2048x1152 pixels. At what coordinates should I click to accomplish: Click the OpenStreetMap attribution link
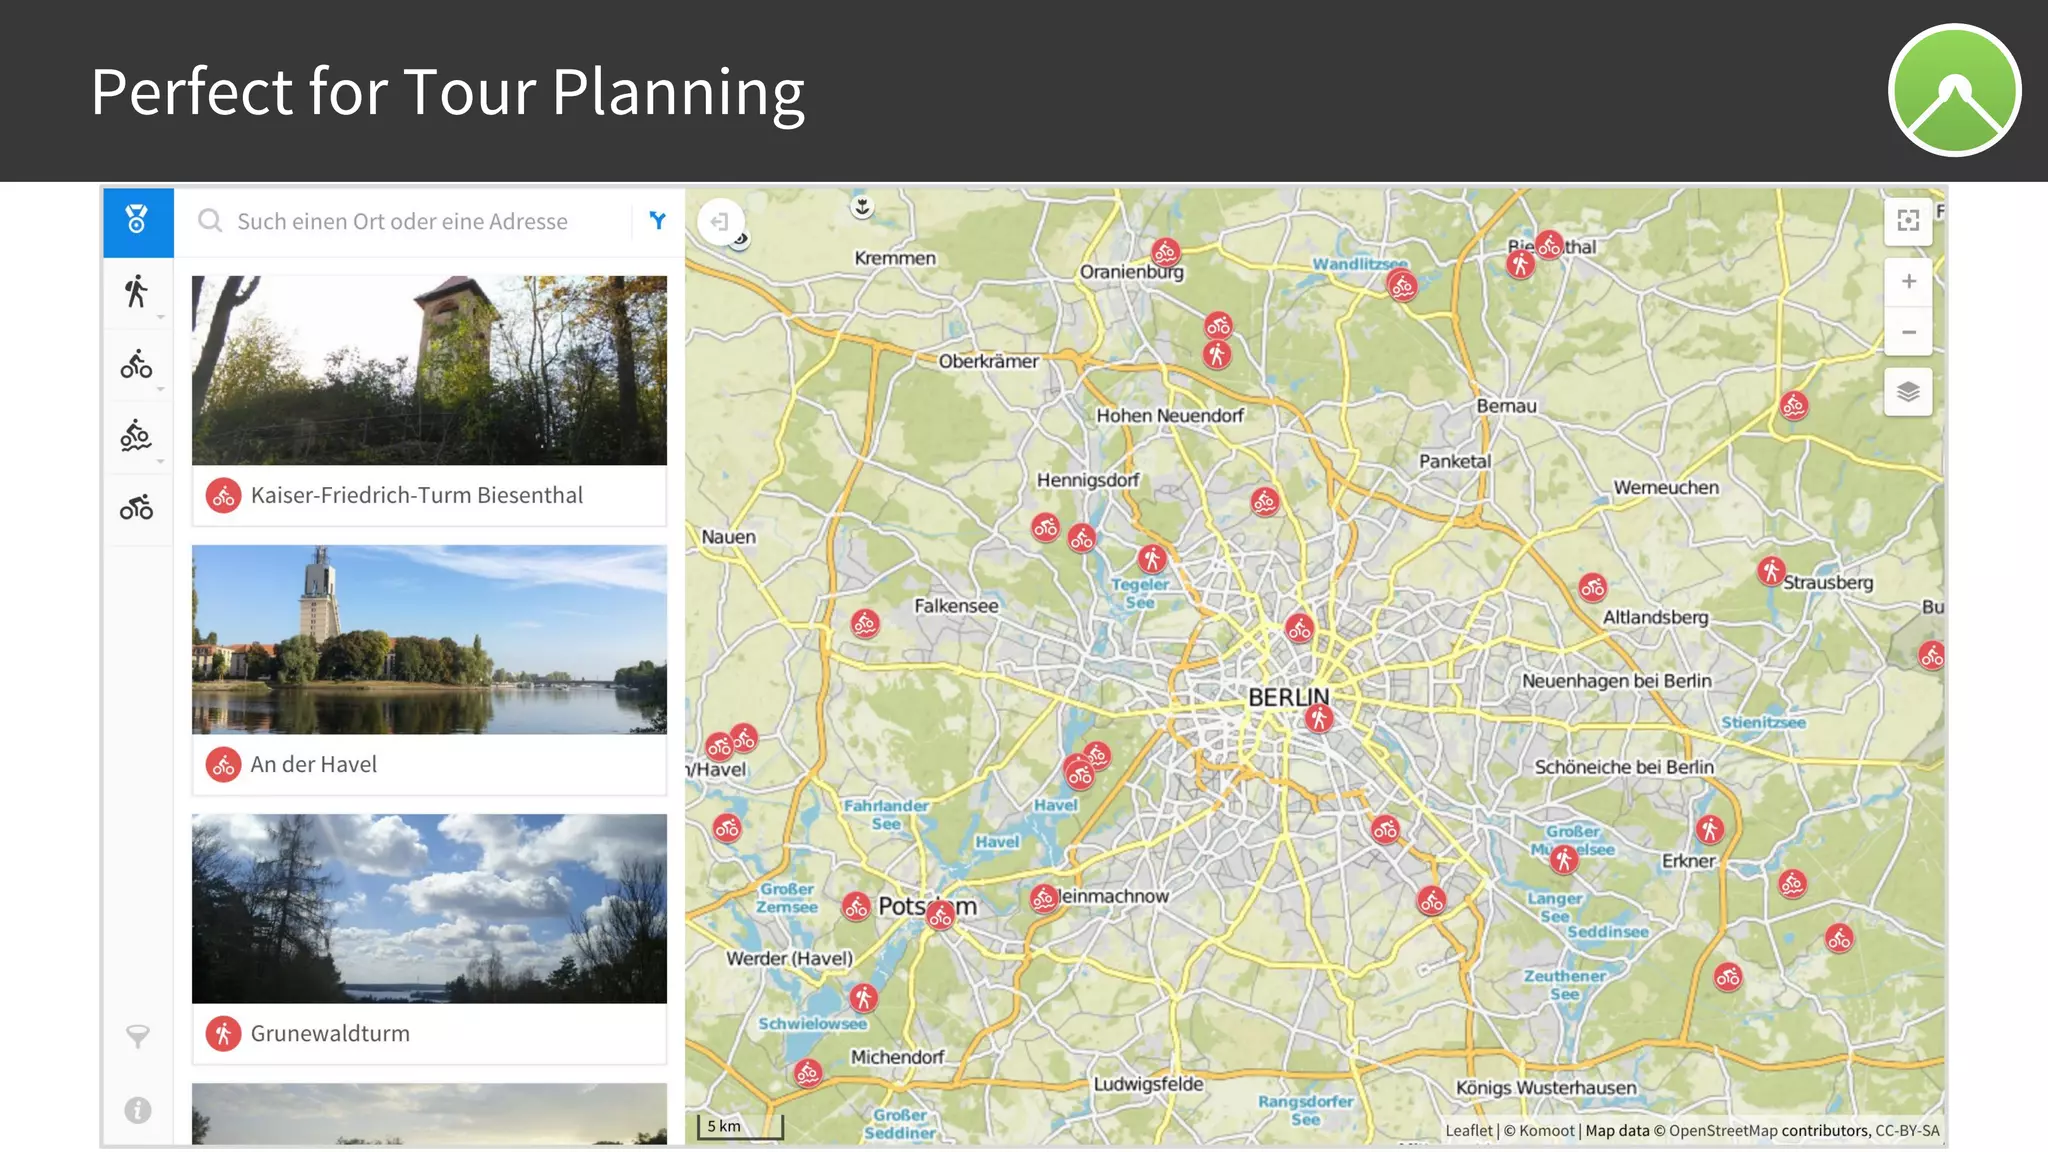[x=1723, y=1131]
